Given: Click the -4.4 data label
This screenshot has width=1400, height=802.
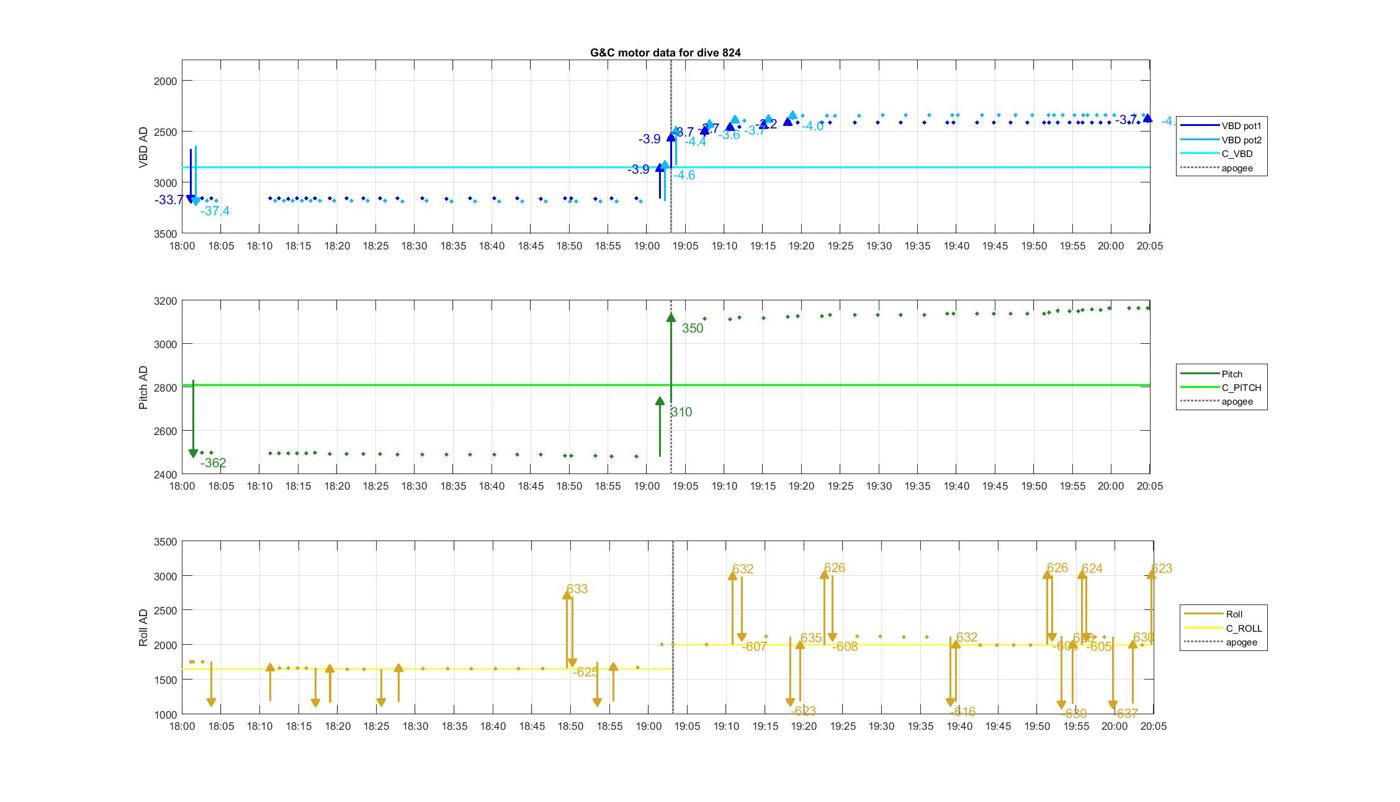Looking at the screenshot, I should pyautogui.click(x=695, y=142).
